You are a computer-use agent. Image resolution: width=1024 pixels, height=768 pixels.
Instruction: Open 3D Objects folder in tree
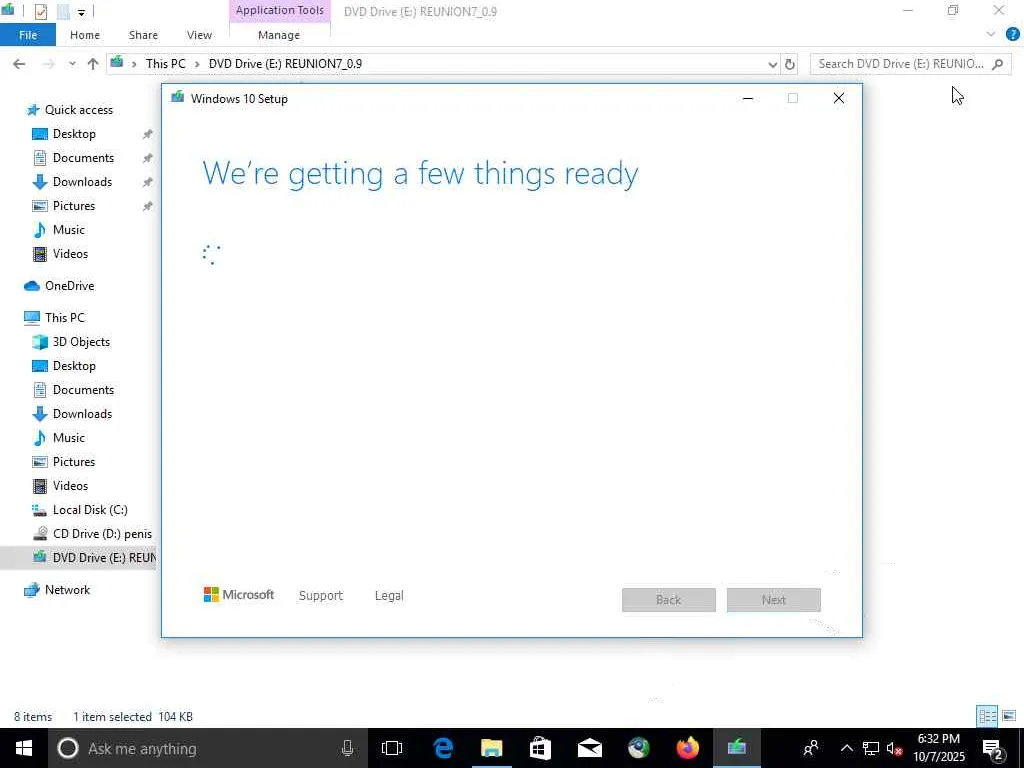click(81, 342)
